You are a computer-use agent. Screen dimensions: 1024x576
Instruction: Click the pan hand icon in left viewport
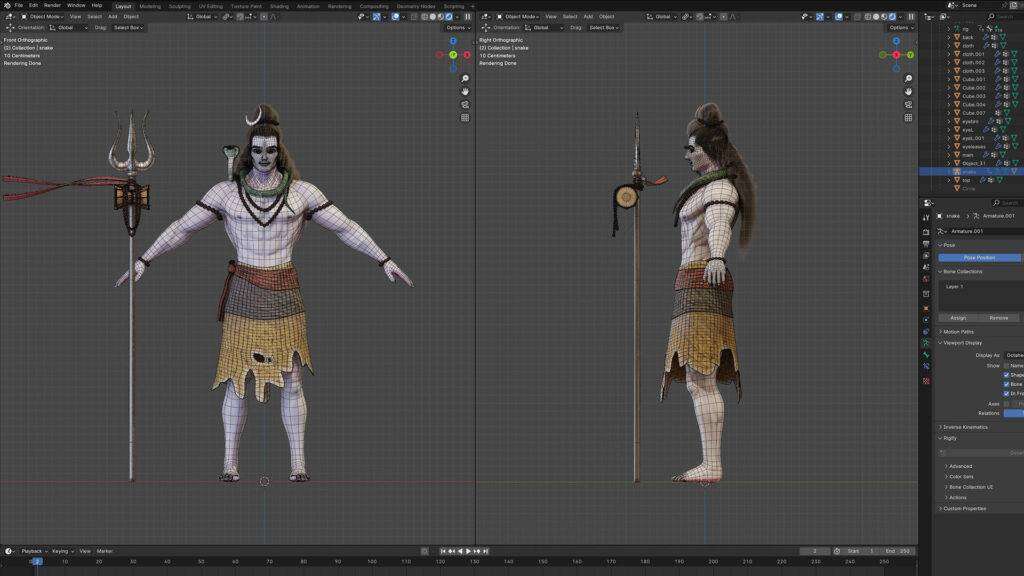tap(465, 91)
